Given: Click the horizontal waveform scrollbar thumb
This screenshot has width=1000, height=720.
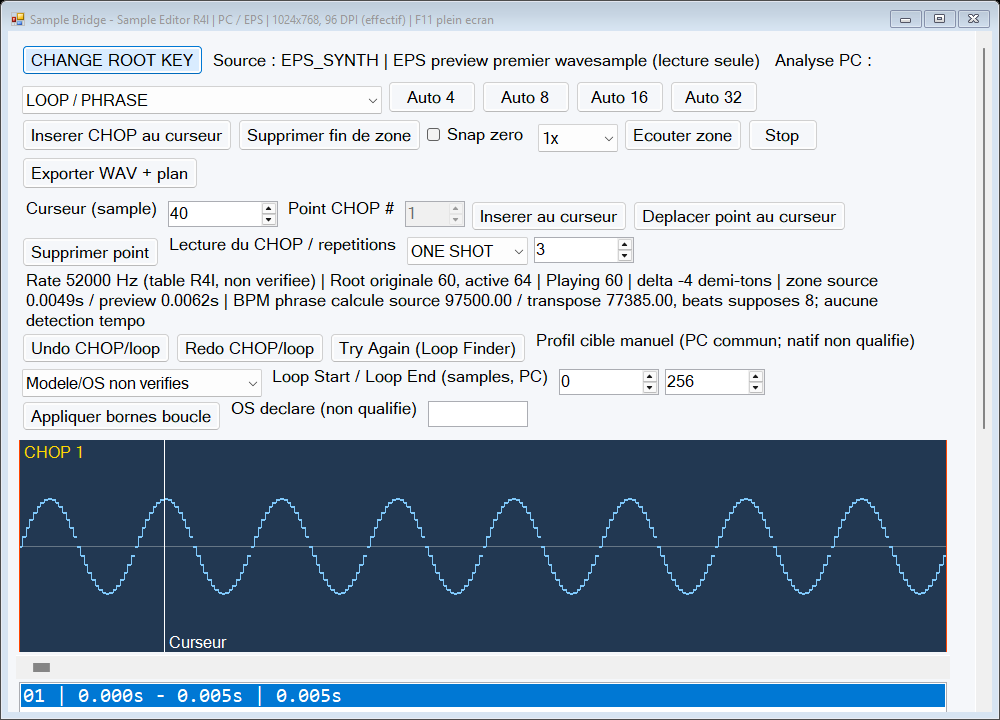Looking at the screenshot, I should coord(41,667).
